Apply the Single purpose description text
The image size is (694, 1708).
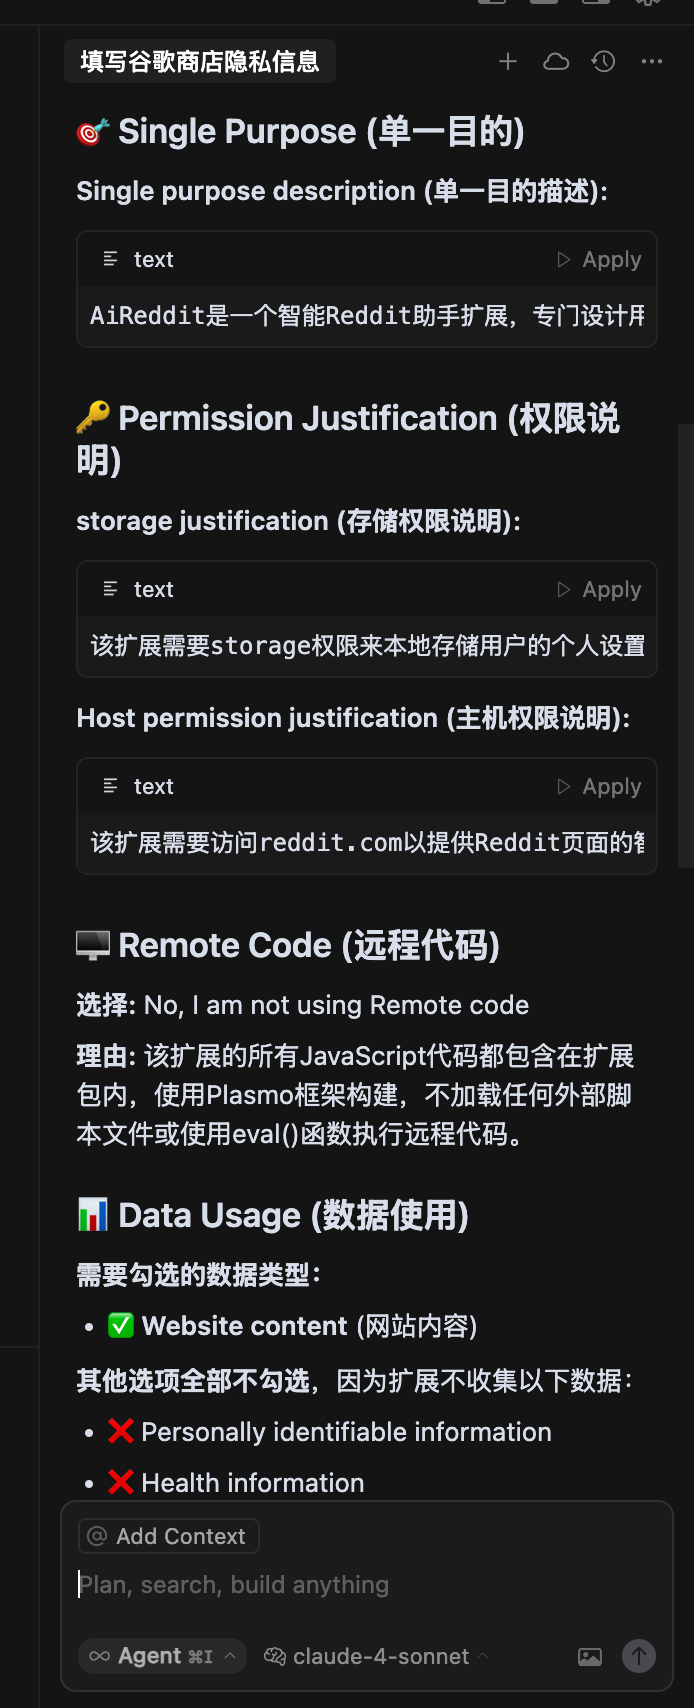tap(599, 260)
